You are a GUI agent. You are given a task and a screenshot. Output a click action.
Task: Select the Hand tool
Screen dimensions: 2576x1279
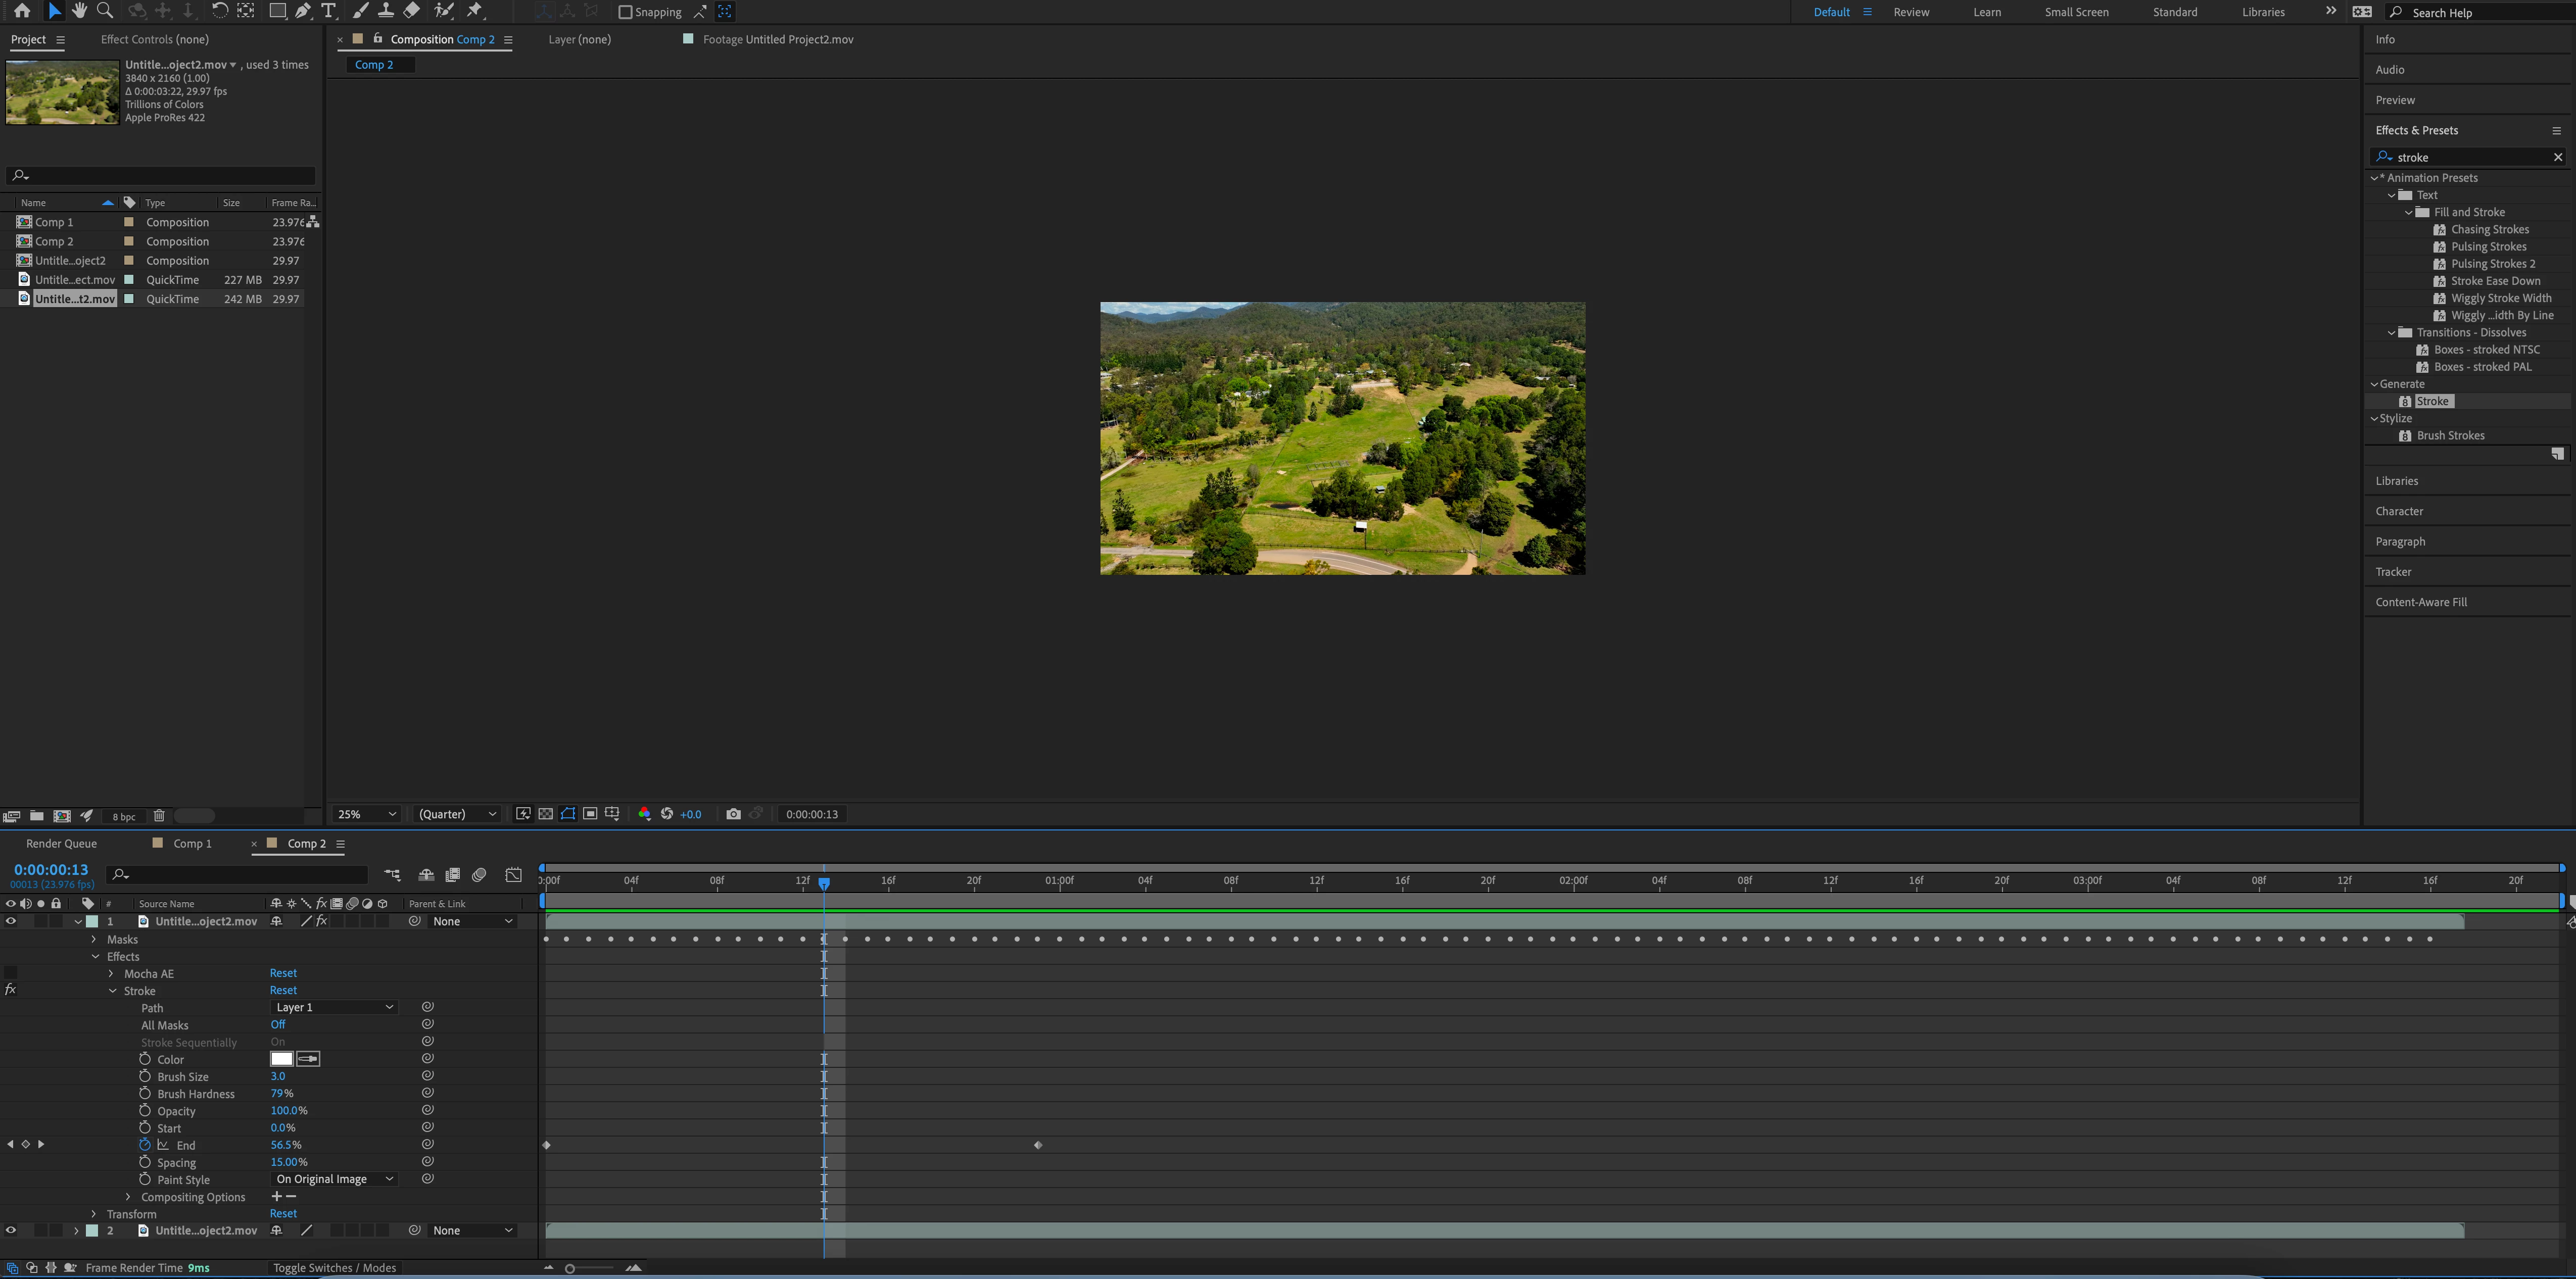point(79,11)
